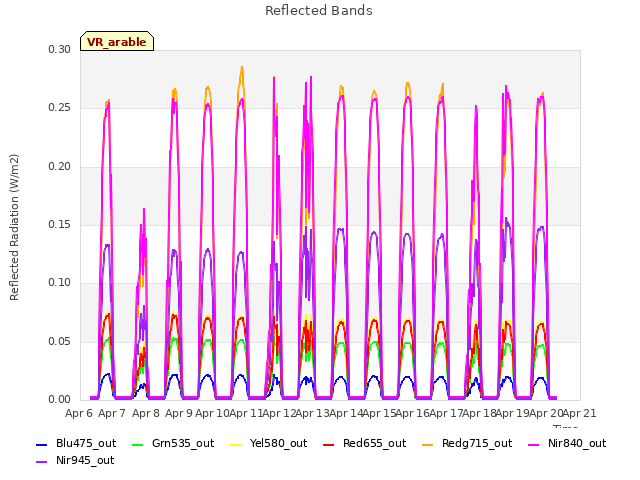Click the Apr 20 x-axis label
Screen dimensions: 640x480
[547, 414]
